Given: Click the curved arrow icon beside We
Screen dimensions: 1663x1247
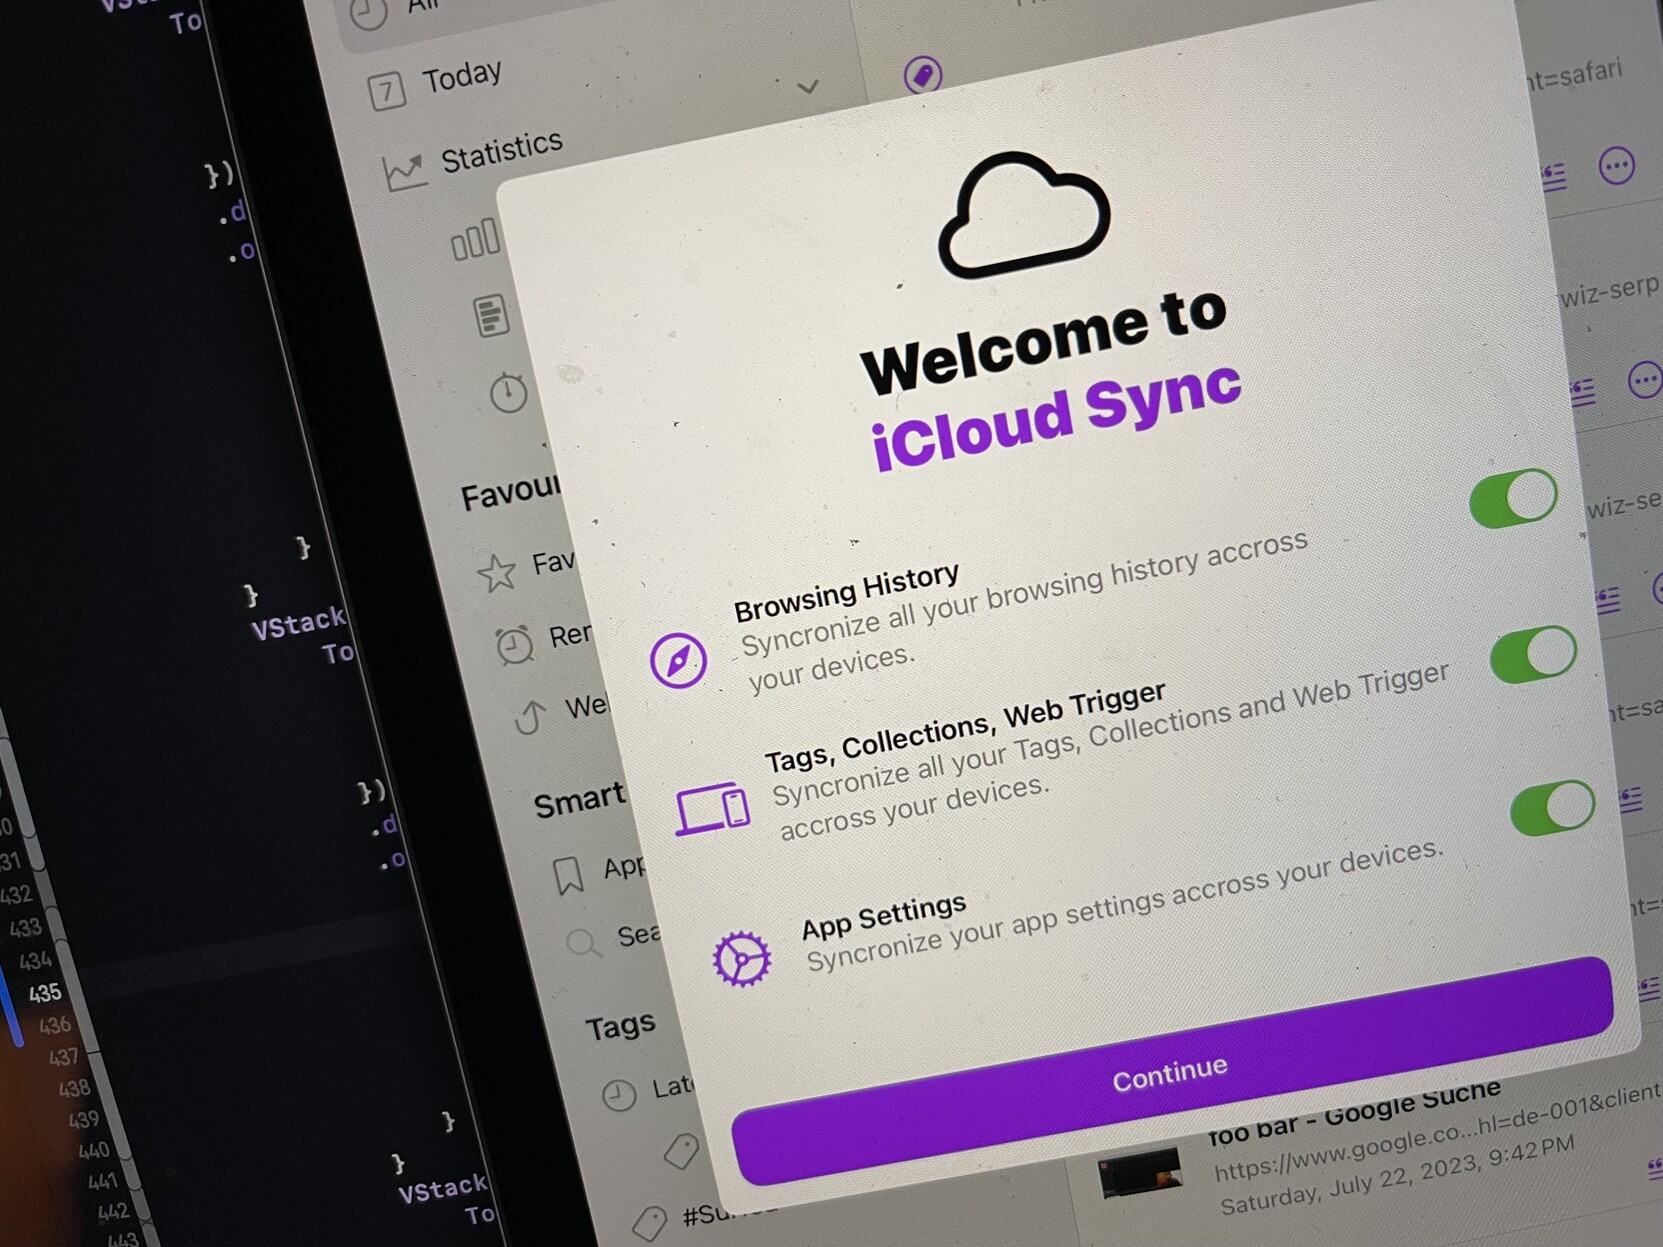Looking at the screenshot, I should 531,716.
